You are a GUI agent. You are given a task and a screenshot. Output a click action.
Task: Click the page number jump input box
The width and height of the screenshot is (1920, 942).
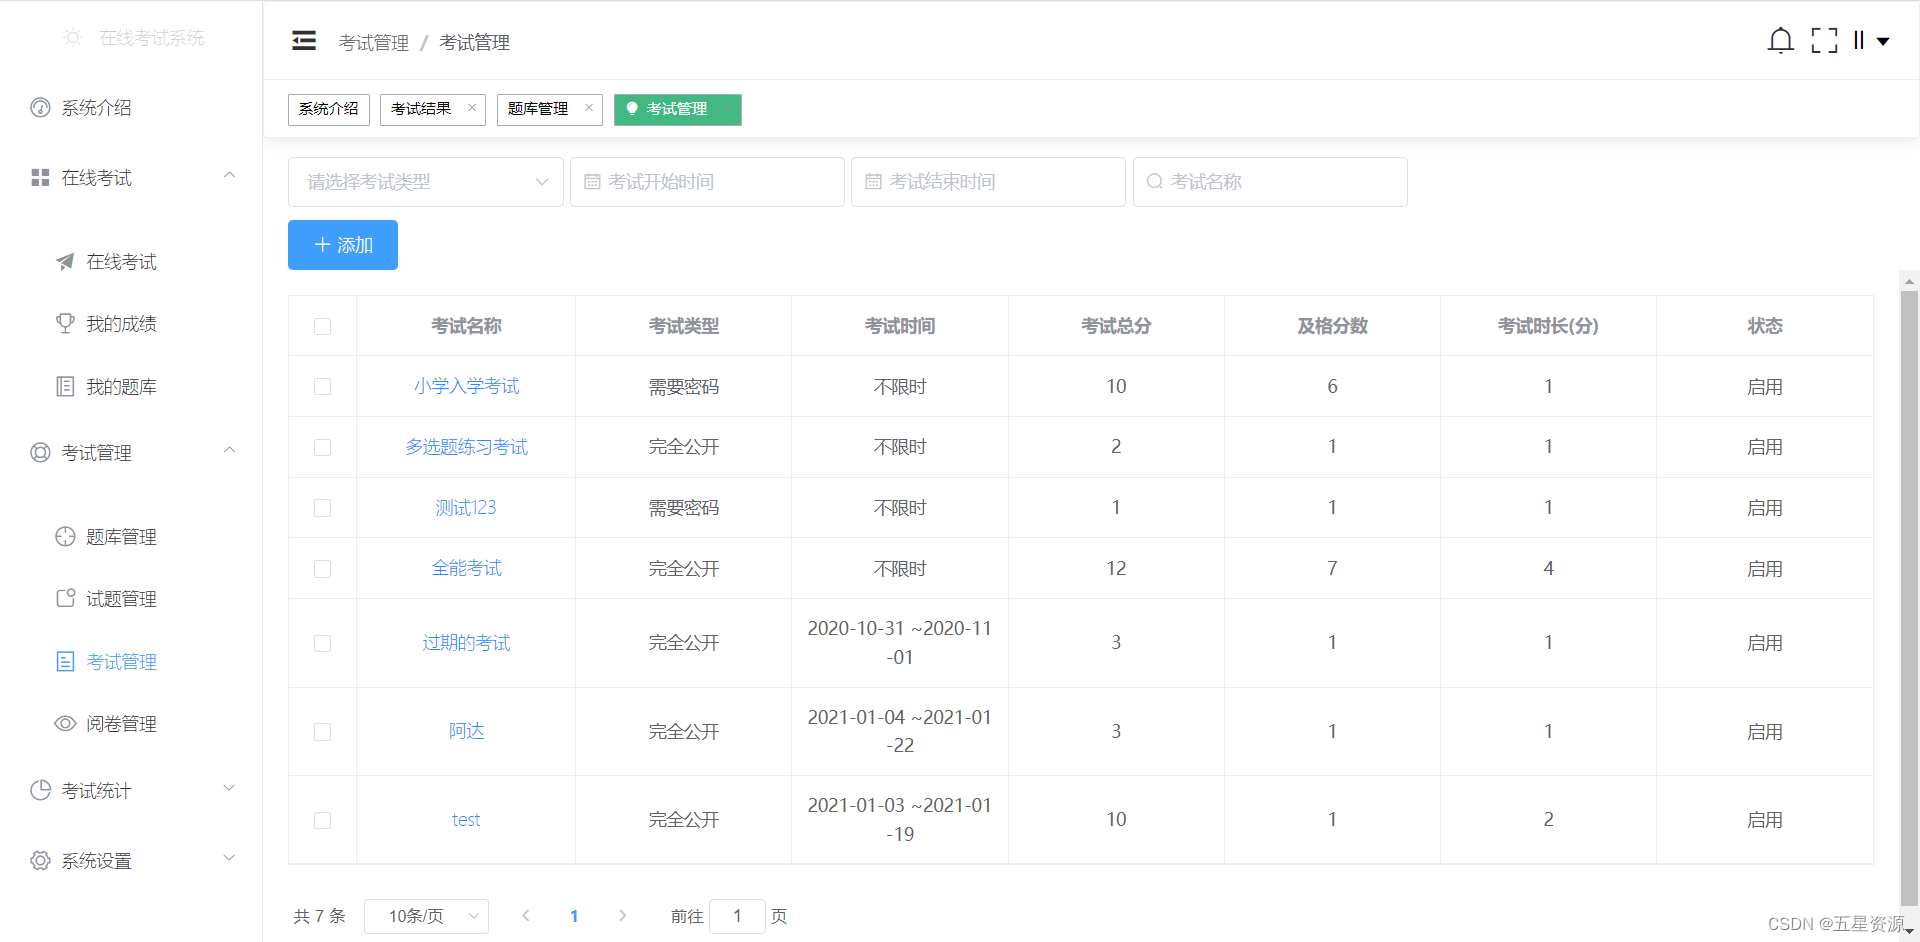[x=737, y=916]
